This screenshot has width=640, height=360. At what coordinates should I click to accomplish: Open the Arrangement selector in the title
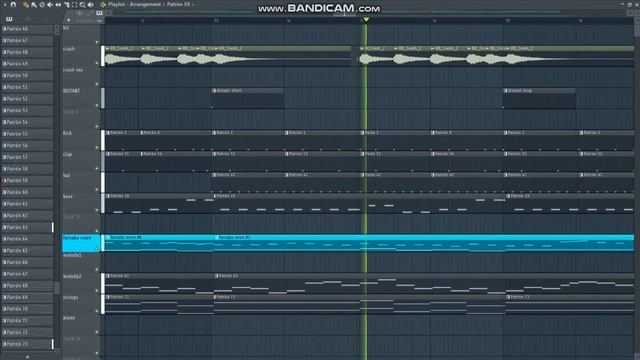click(x=145, y=4)
